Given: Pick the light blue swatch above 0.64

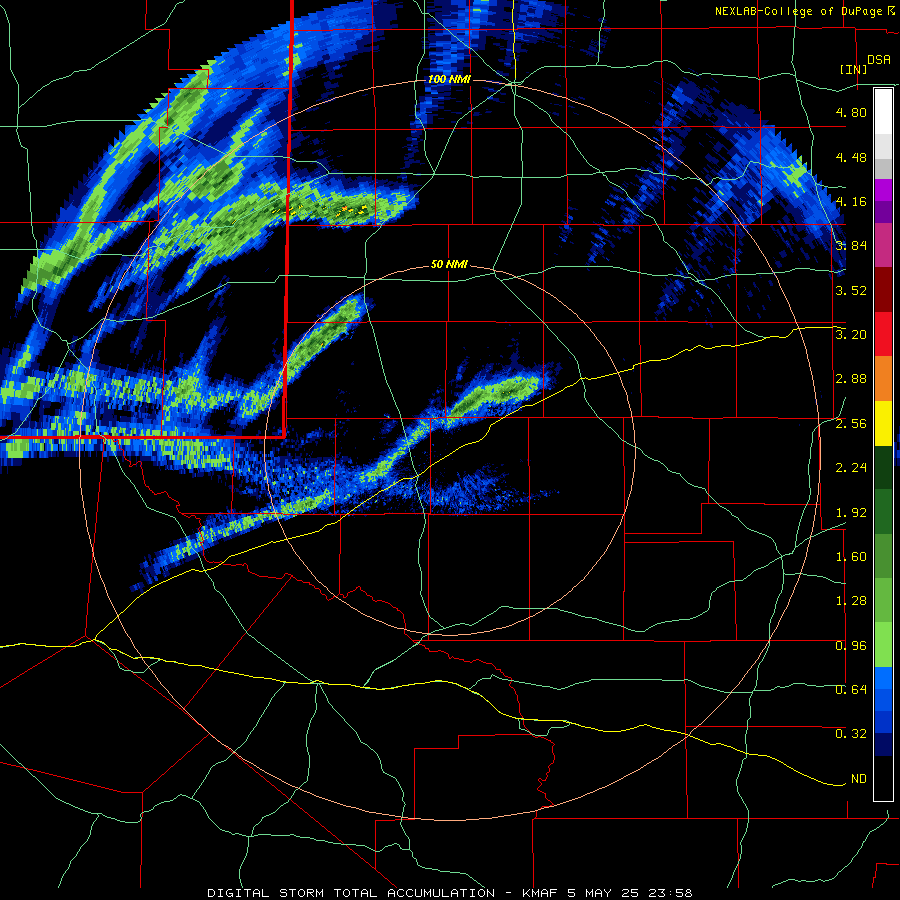Looking at the screenshot, I should click(x=883, y=679).
